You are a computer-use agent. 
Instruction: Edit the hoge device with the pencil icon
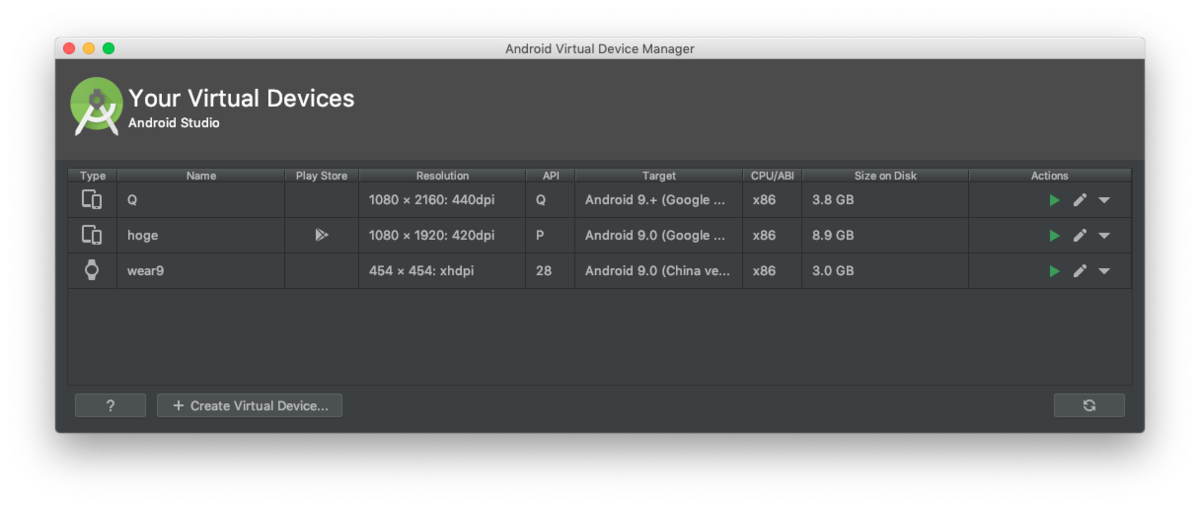click(1080, 236)
